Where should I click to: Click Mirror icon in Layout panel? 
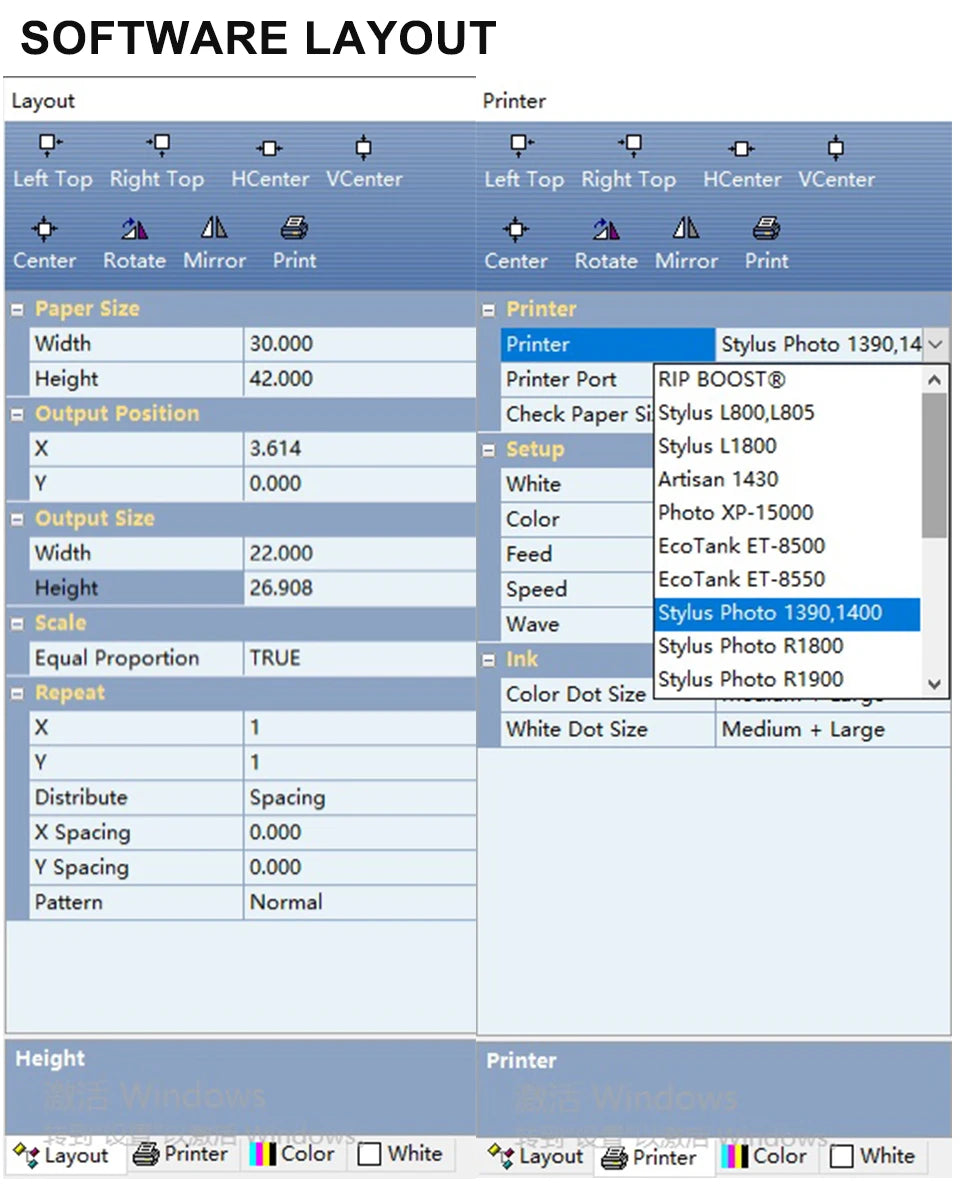click(214, 227)
